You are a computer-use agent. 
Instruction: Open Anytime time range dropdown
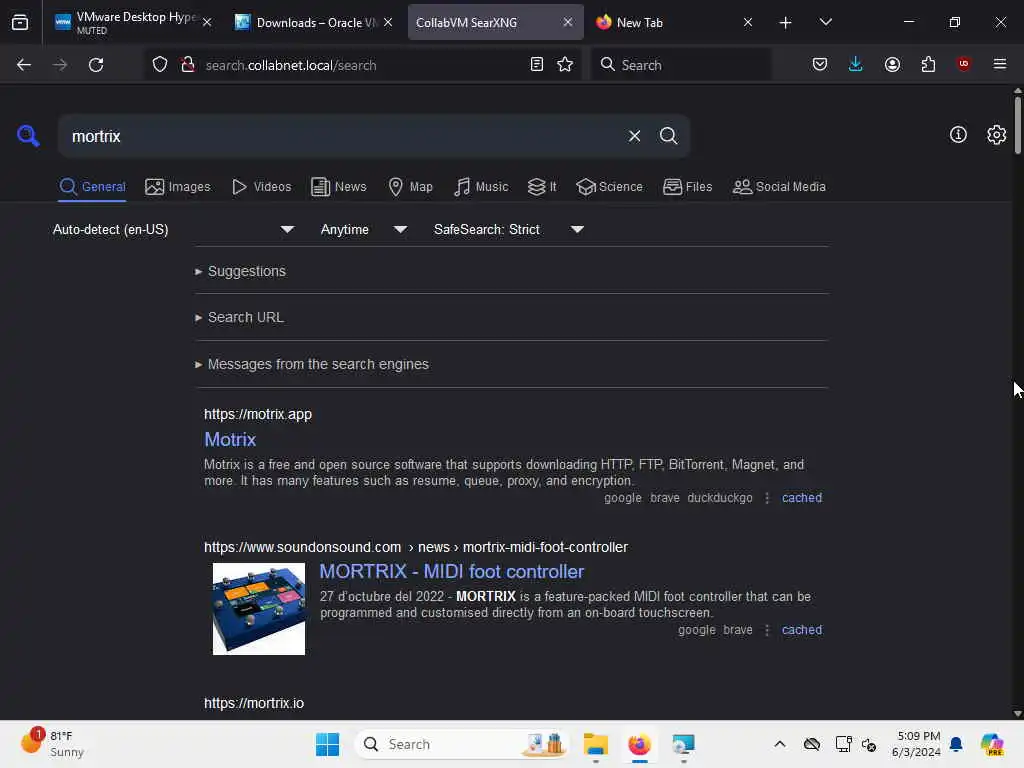pyautogui.click(x=363, y=229)
